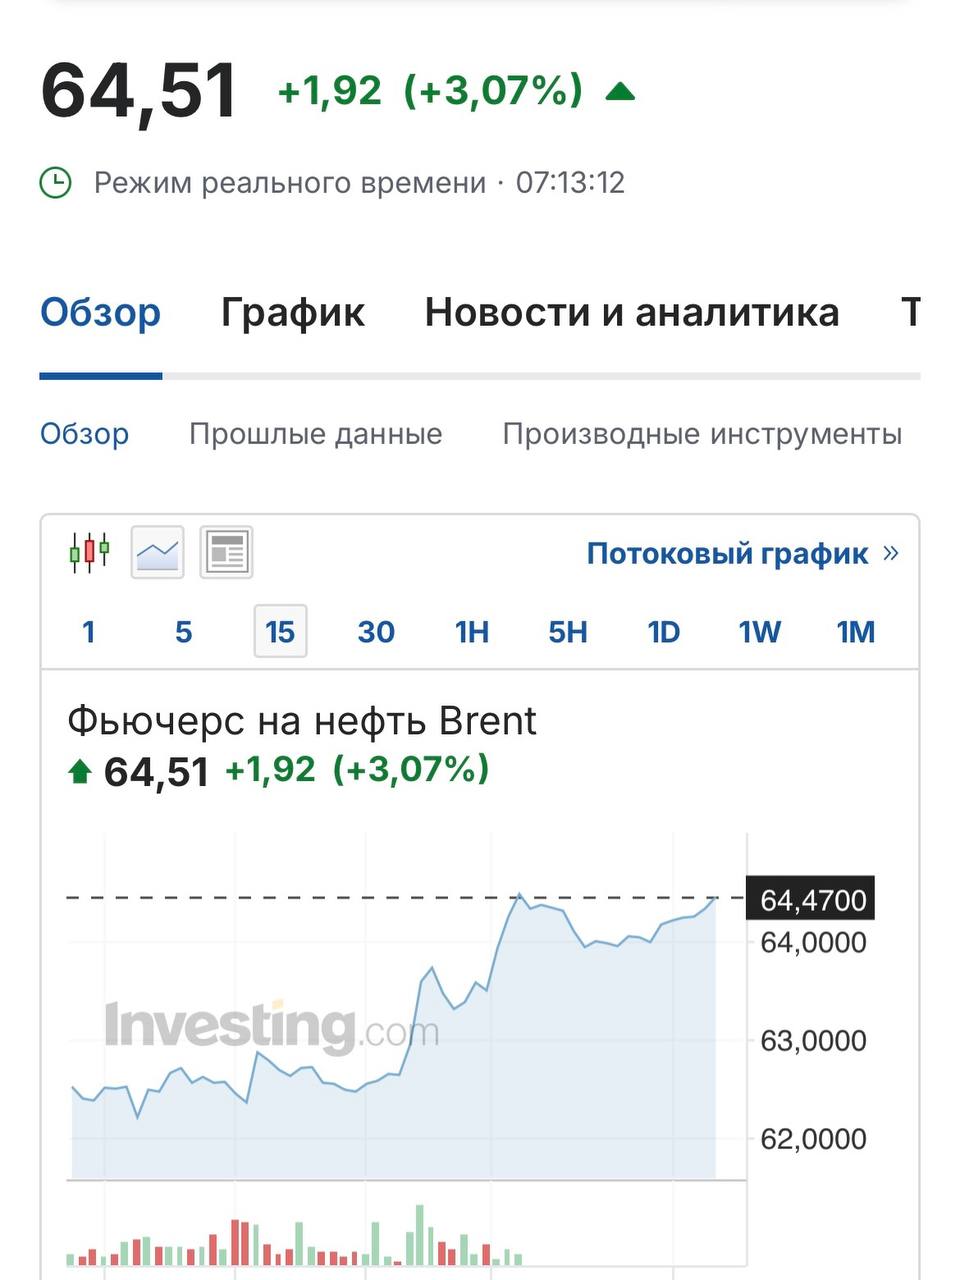
Task: Open Производные инструменты subtab
Action: [702, 434]
